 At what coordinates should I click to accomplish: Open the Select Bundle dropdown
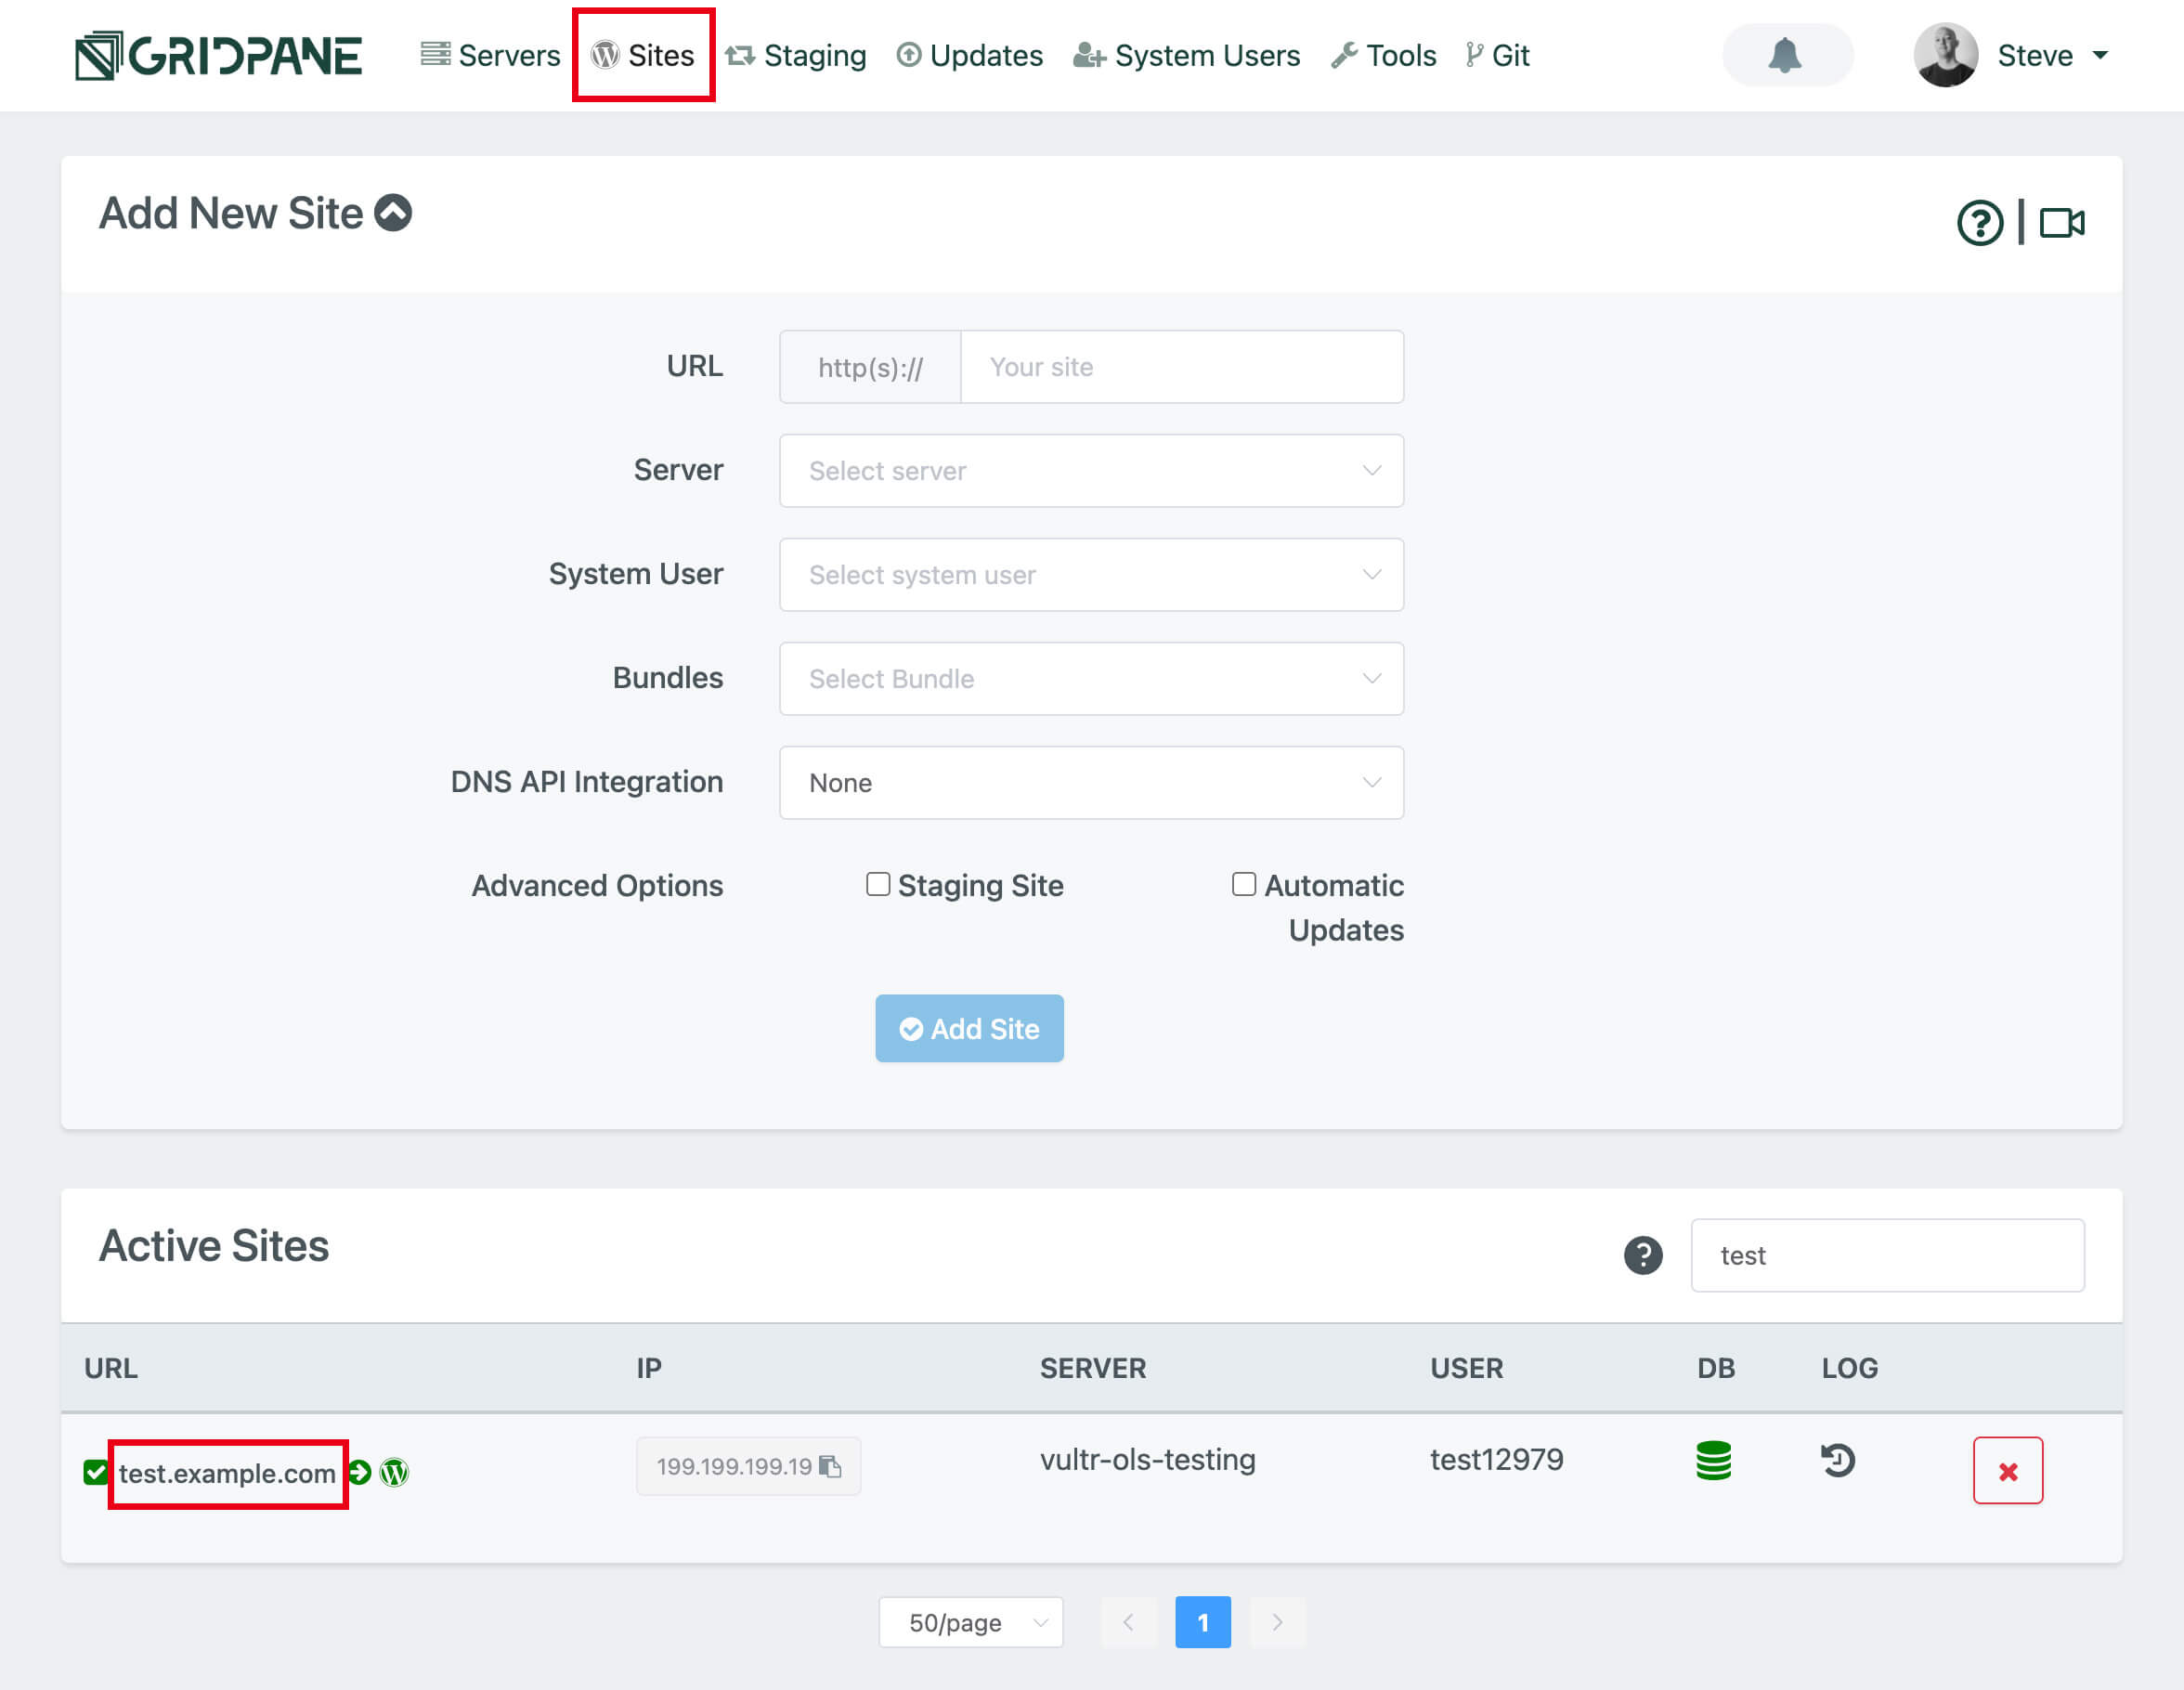point(1090,679)
